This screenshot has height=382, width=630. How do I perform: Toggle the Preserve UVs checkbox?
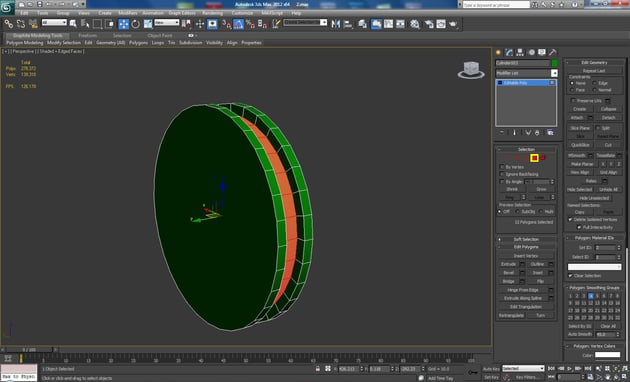(x=573, y=100)
